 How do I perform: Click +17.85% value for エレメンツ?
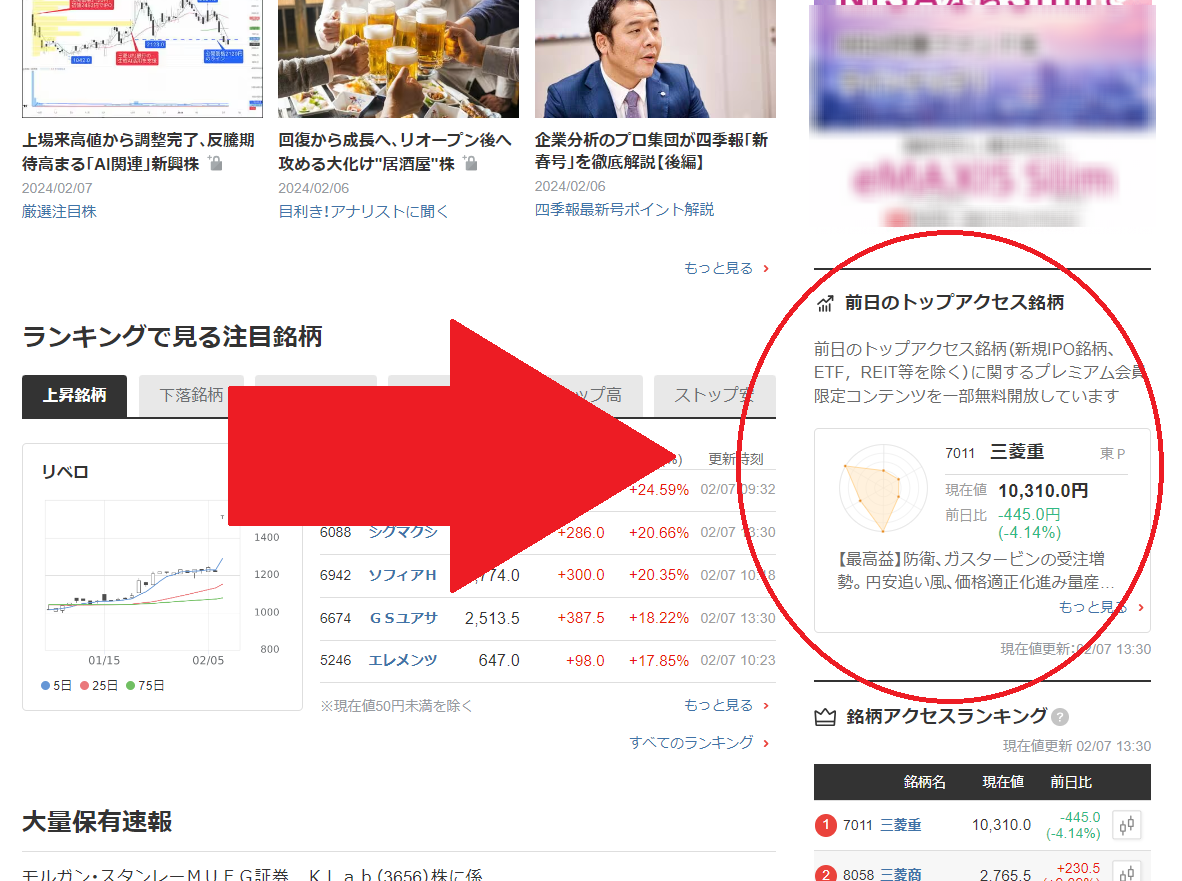(x=659, y=661)
